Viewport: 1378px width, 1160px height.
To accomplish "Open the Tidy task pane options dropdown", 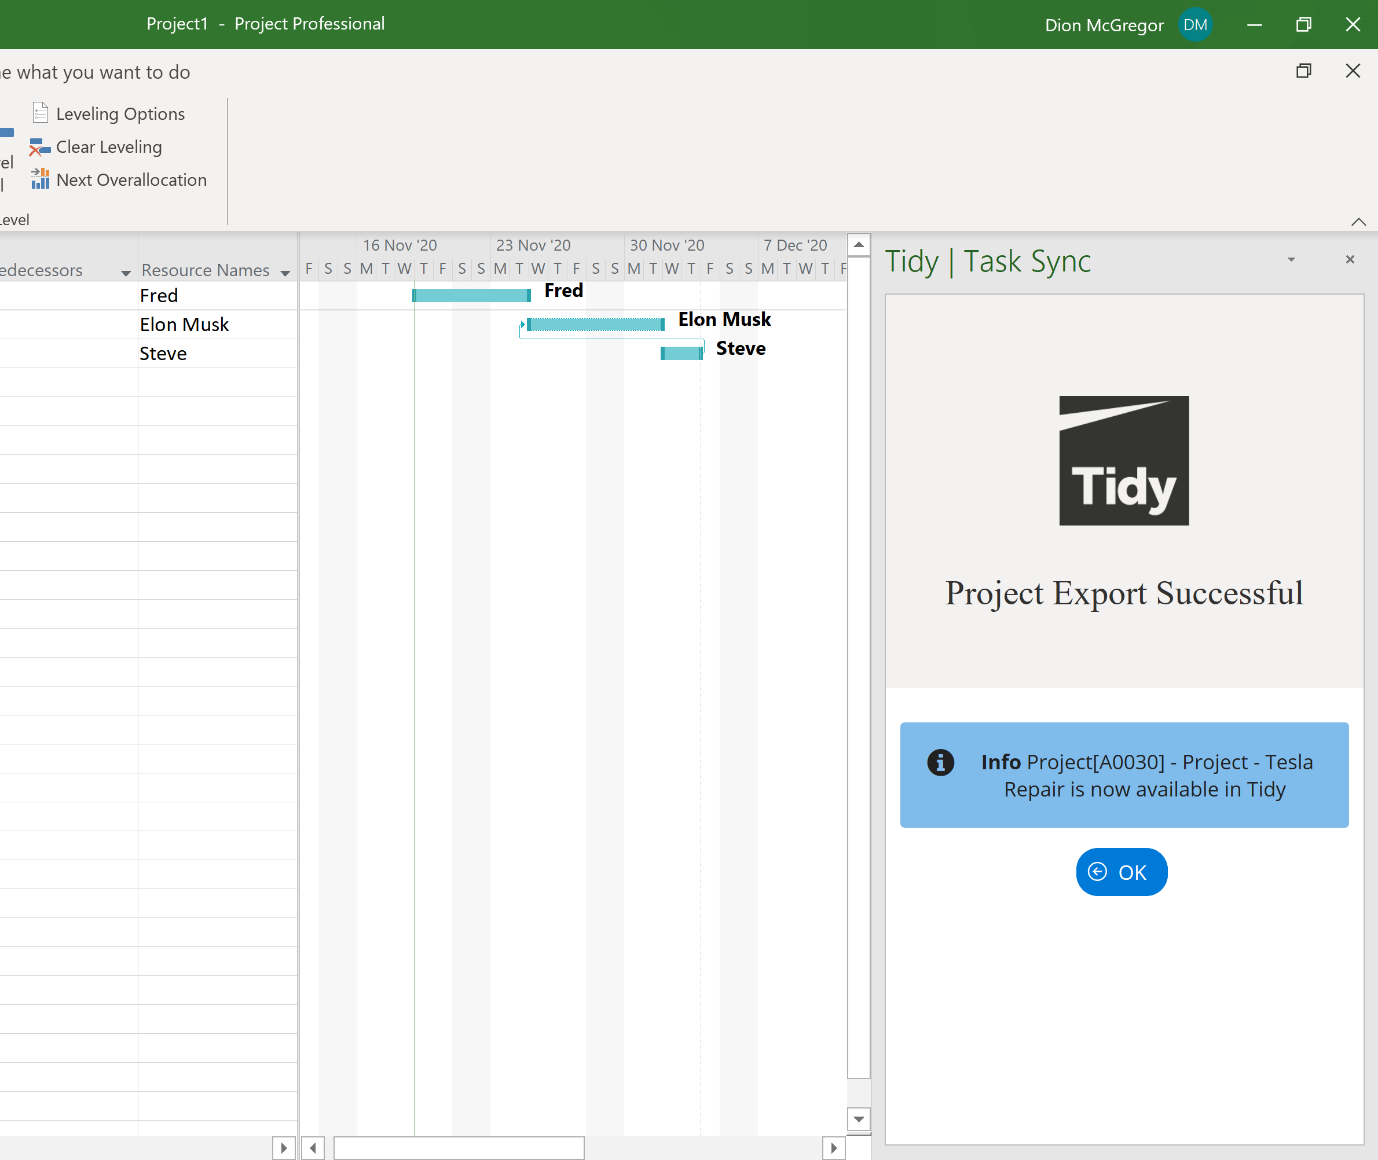I will [1291, 260].
